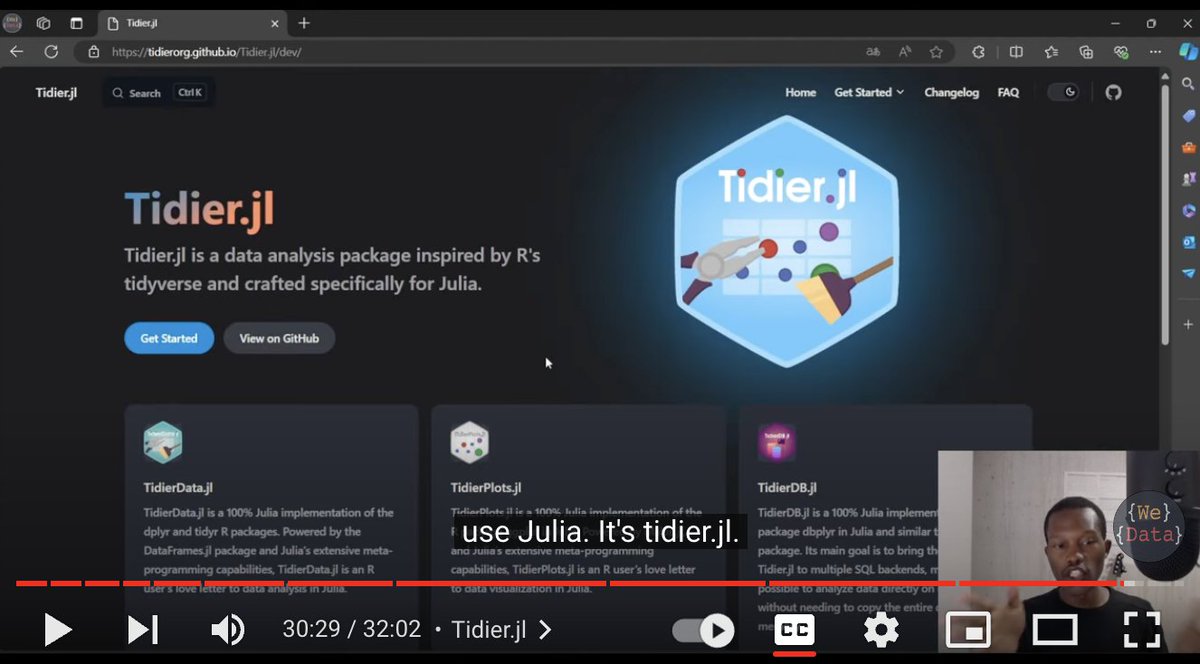The image size is (1200, 664).
Task: Toggle the autoplay switch
Action: 703,630
